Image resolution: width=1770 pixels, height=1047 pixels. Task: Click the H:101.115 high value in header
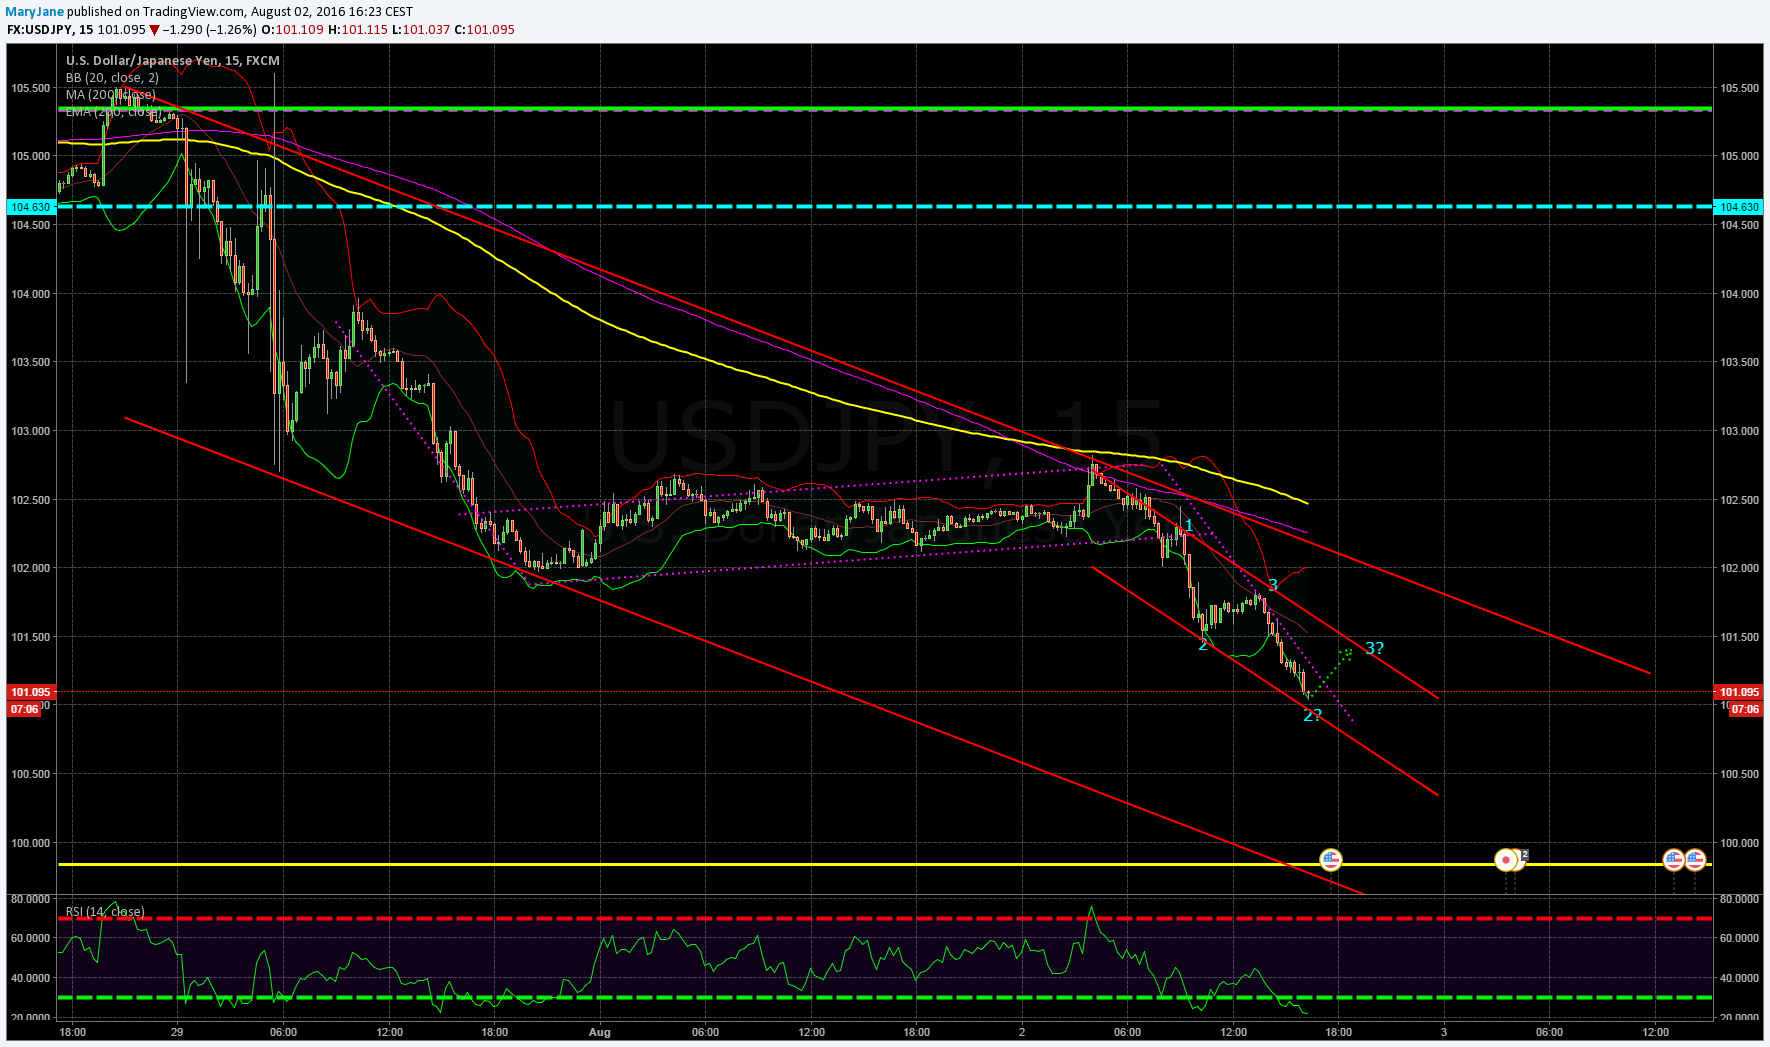[x=358, y=30]
